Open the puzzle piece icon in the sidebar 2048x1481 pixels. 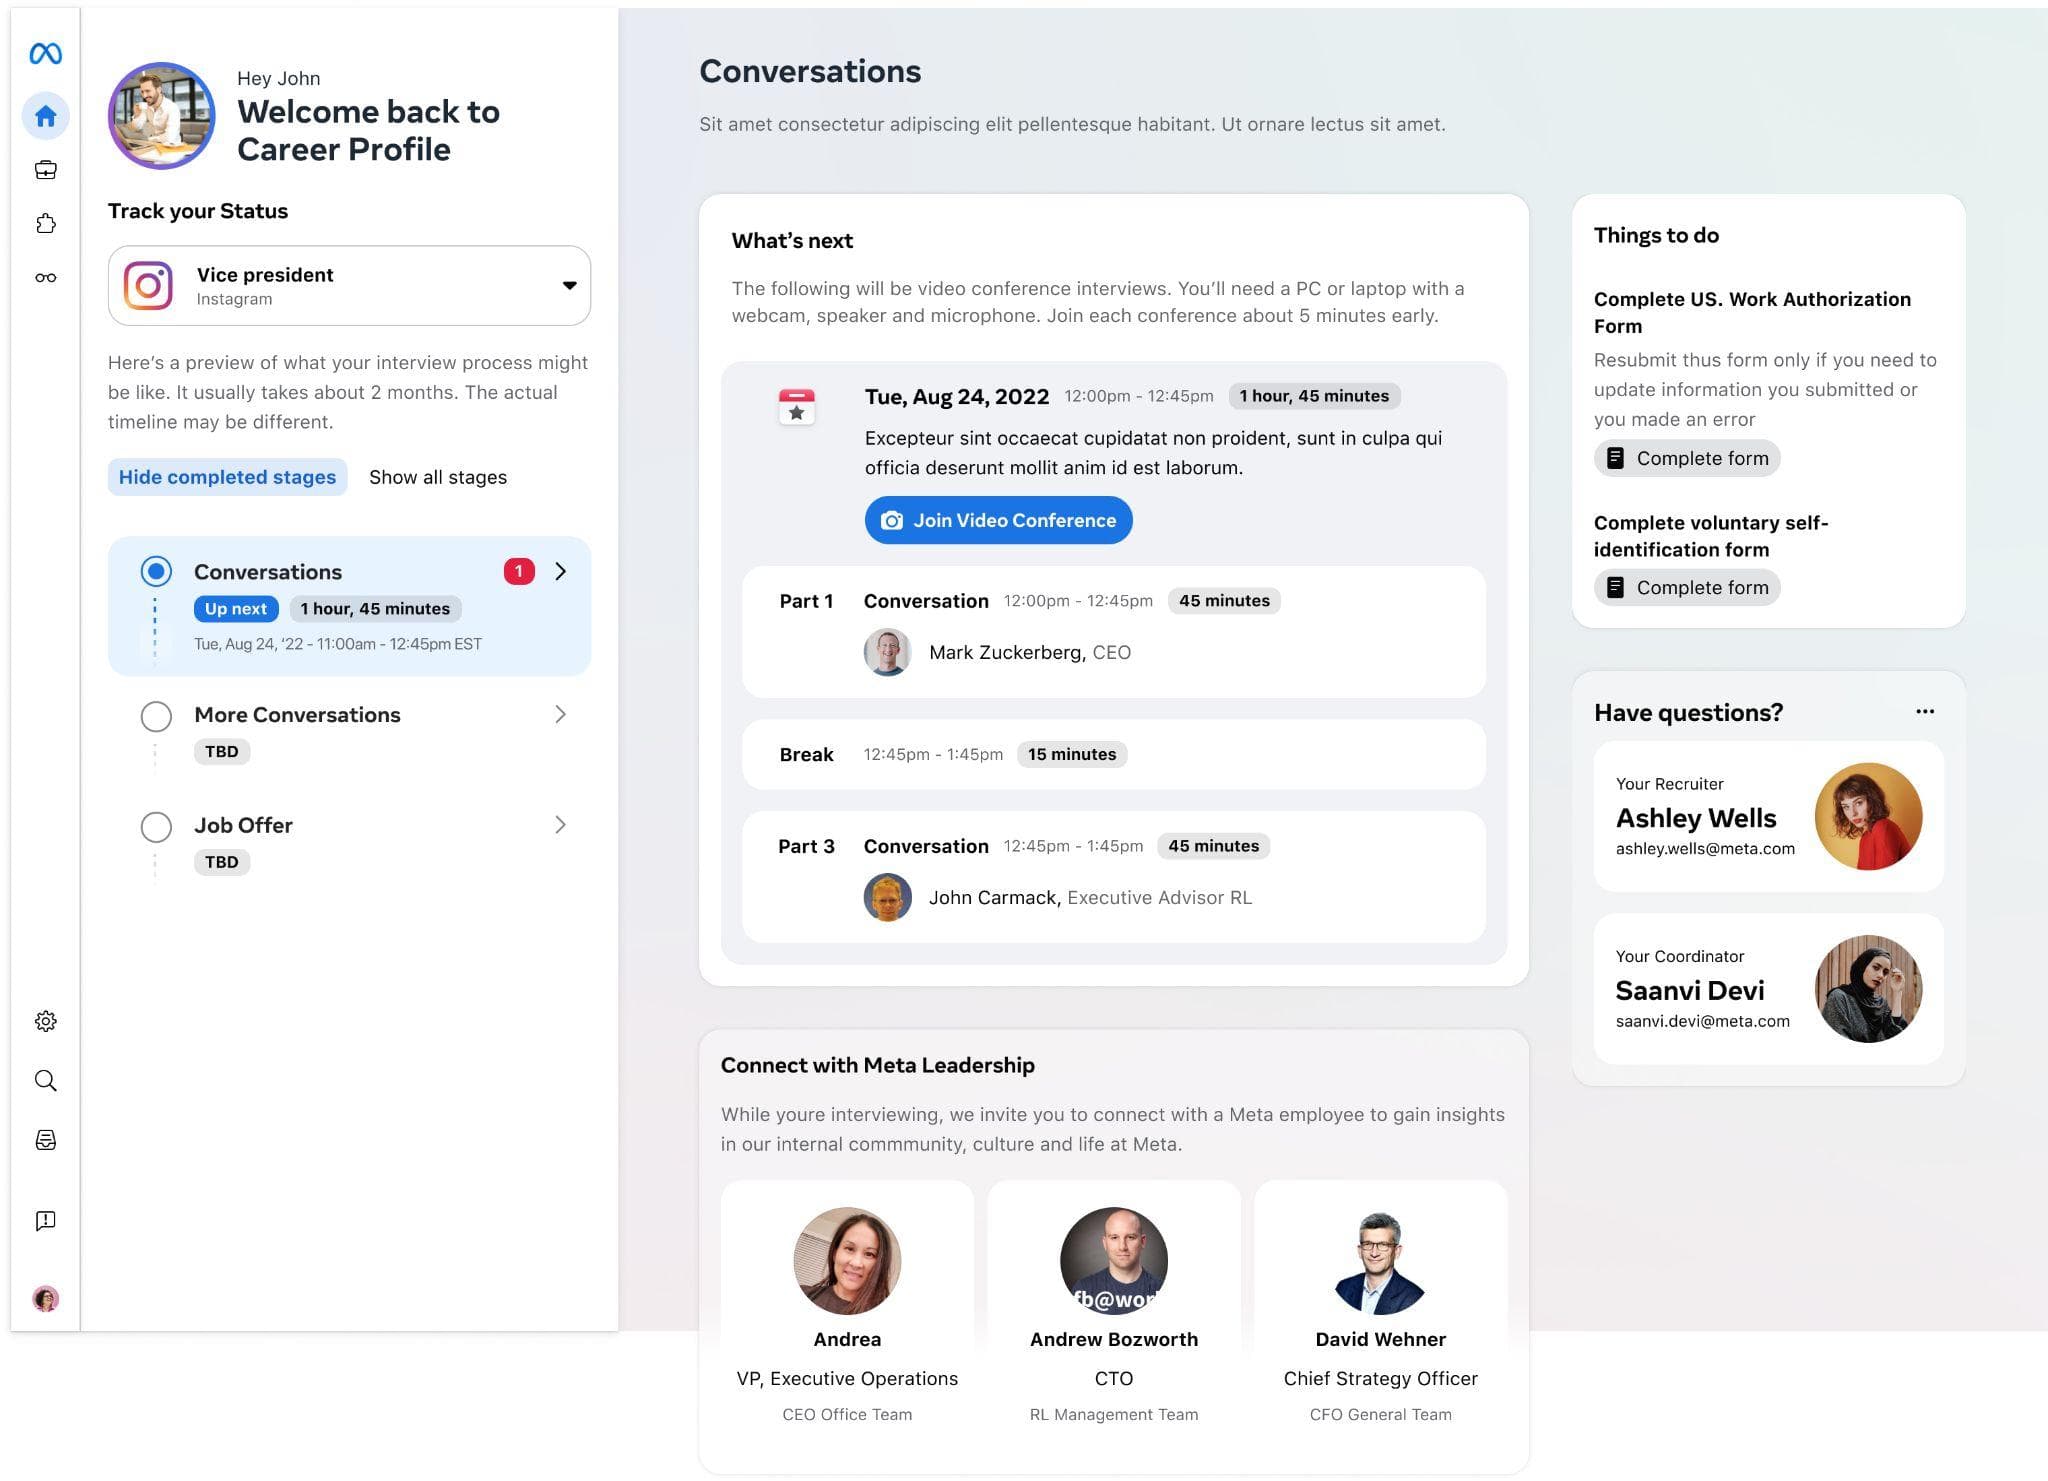(x=45, y=224)
